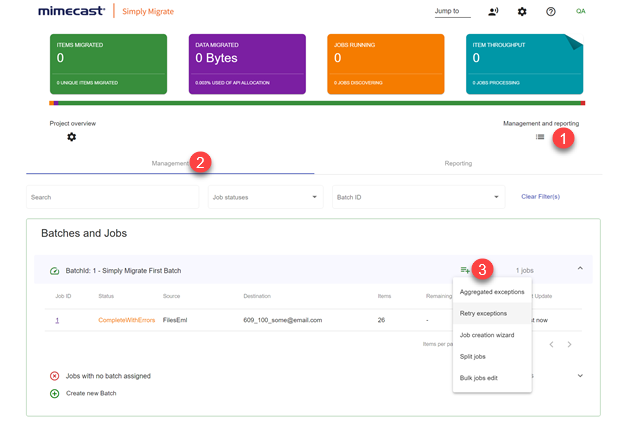
Task: Collapse the Simply Migrate First Batch row
Action: (580, 269)
